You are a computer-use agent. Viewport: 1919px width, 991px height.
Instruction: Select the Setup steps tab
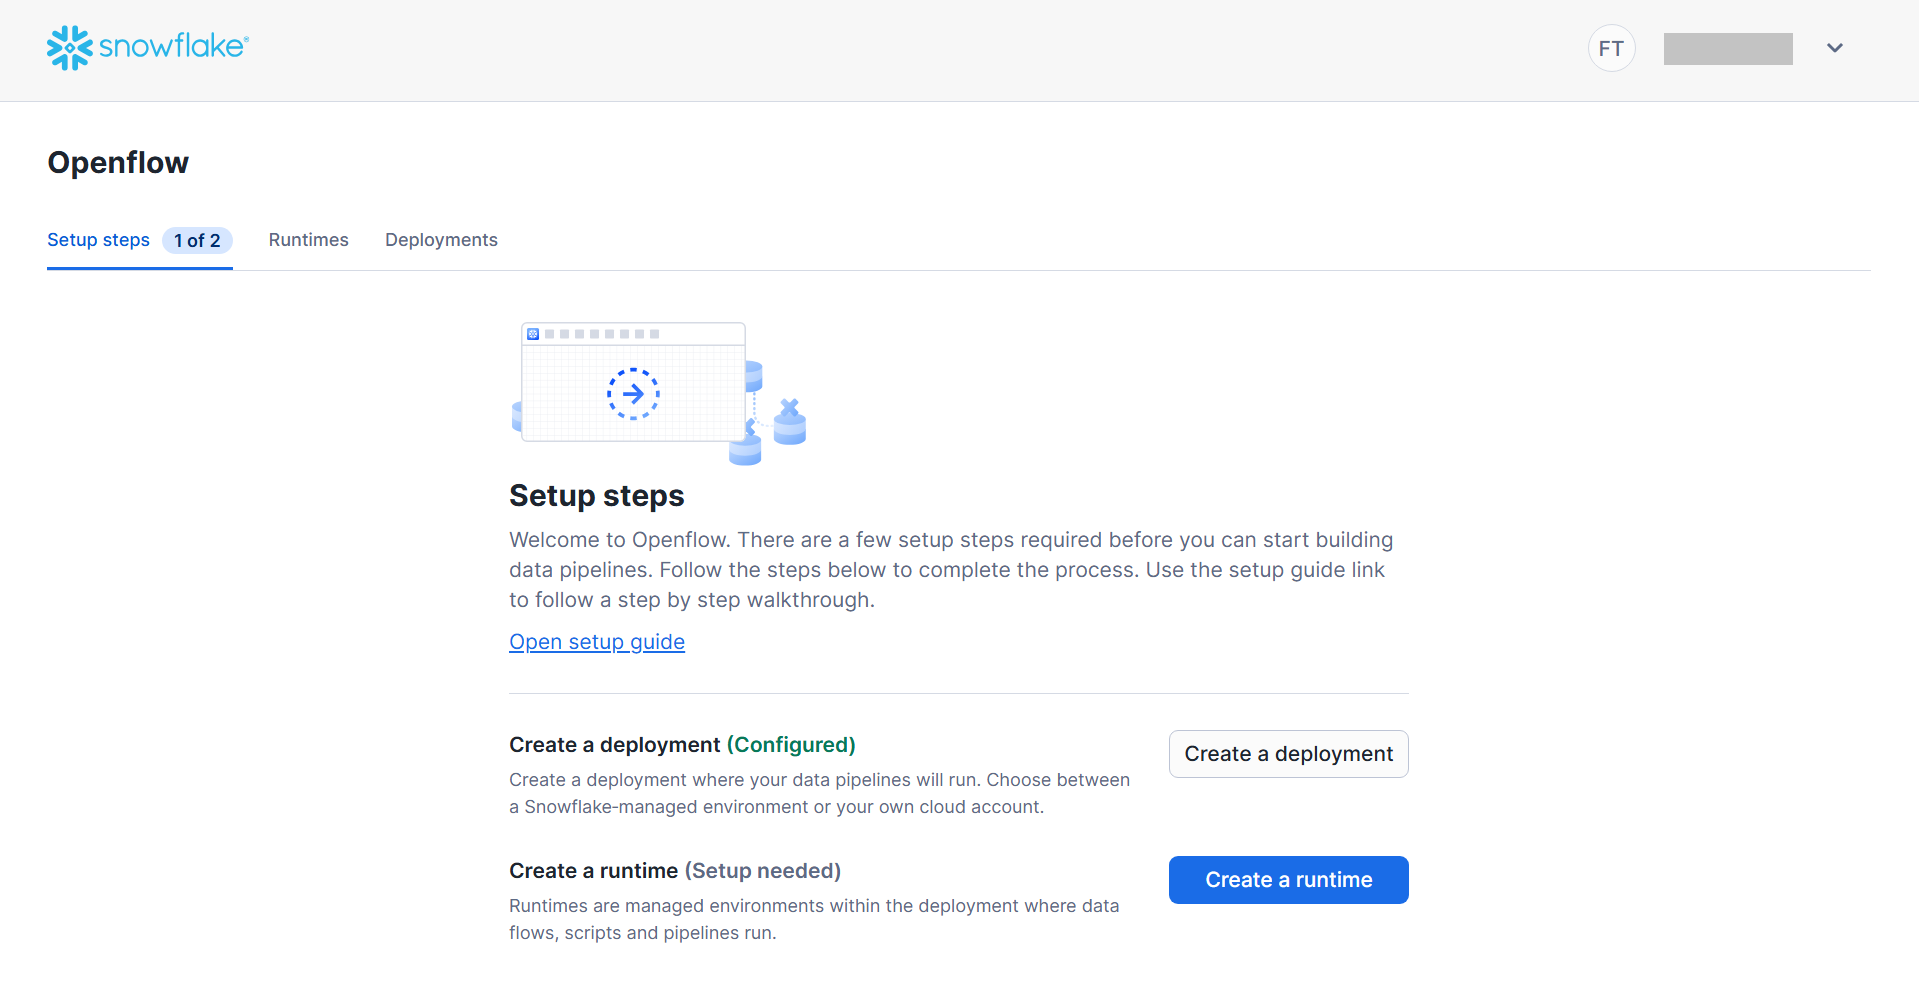point(98,240)
